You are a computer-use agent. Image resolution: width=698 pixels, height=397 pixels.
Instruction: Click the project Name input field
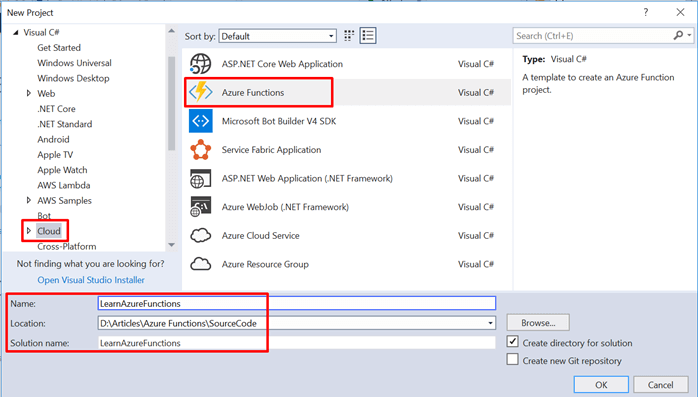[296, 304]
